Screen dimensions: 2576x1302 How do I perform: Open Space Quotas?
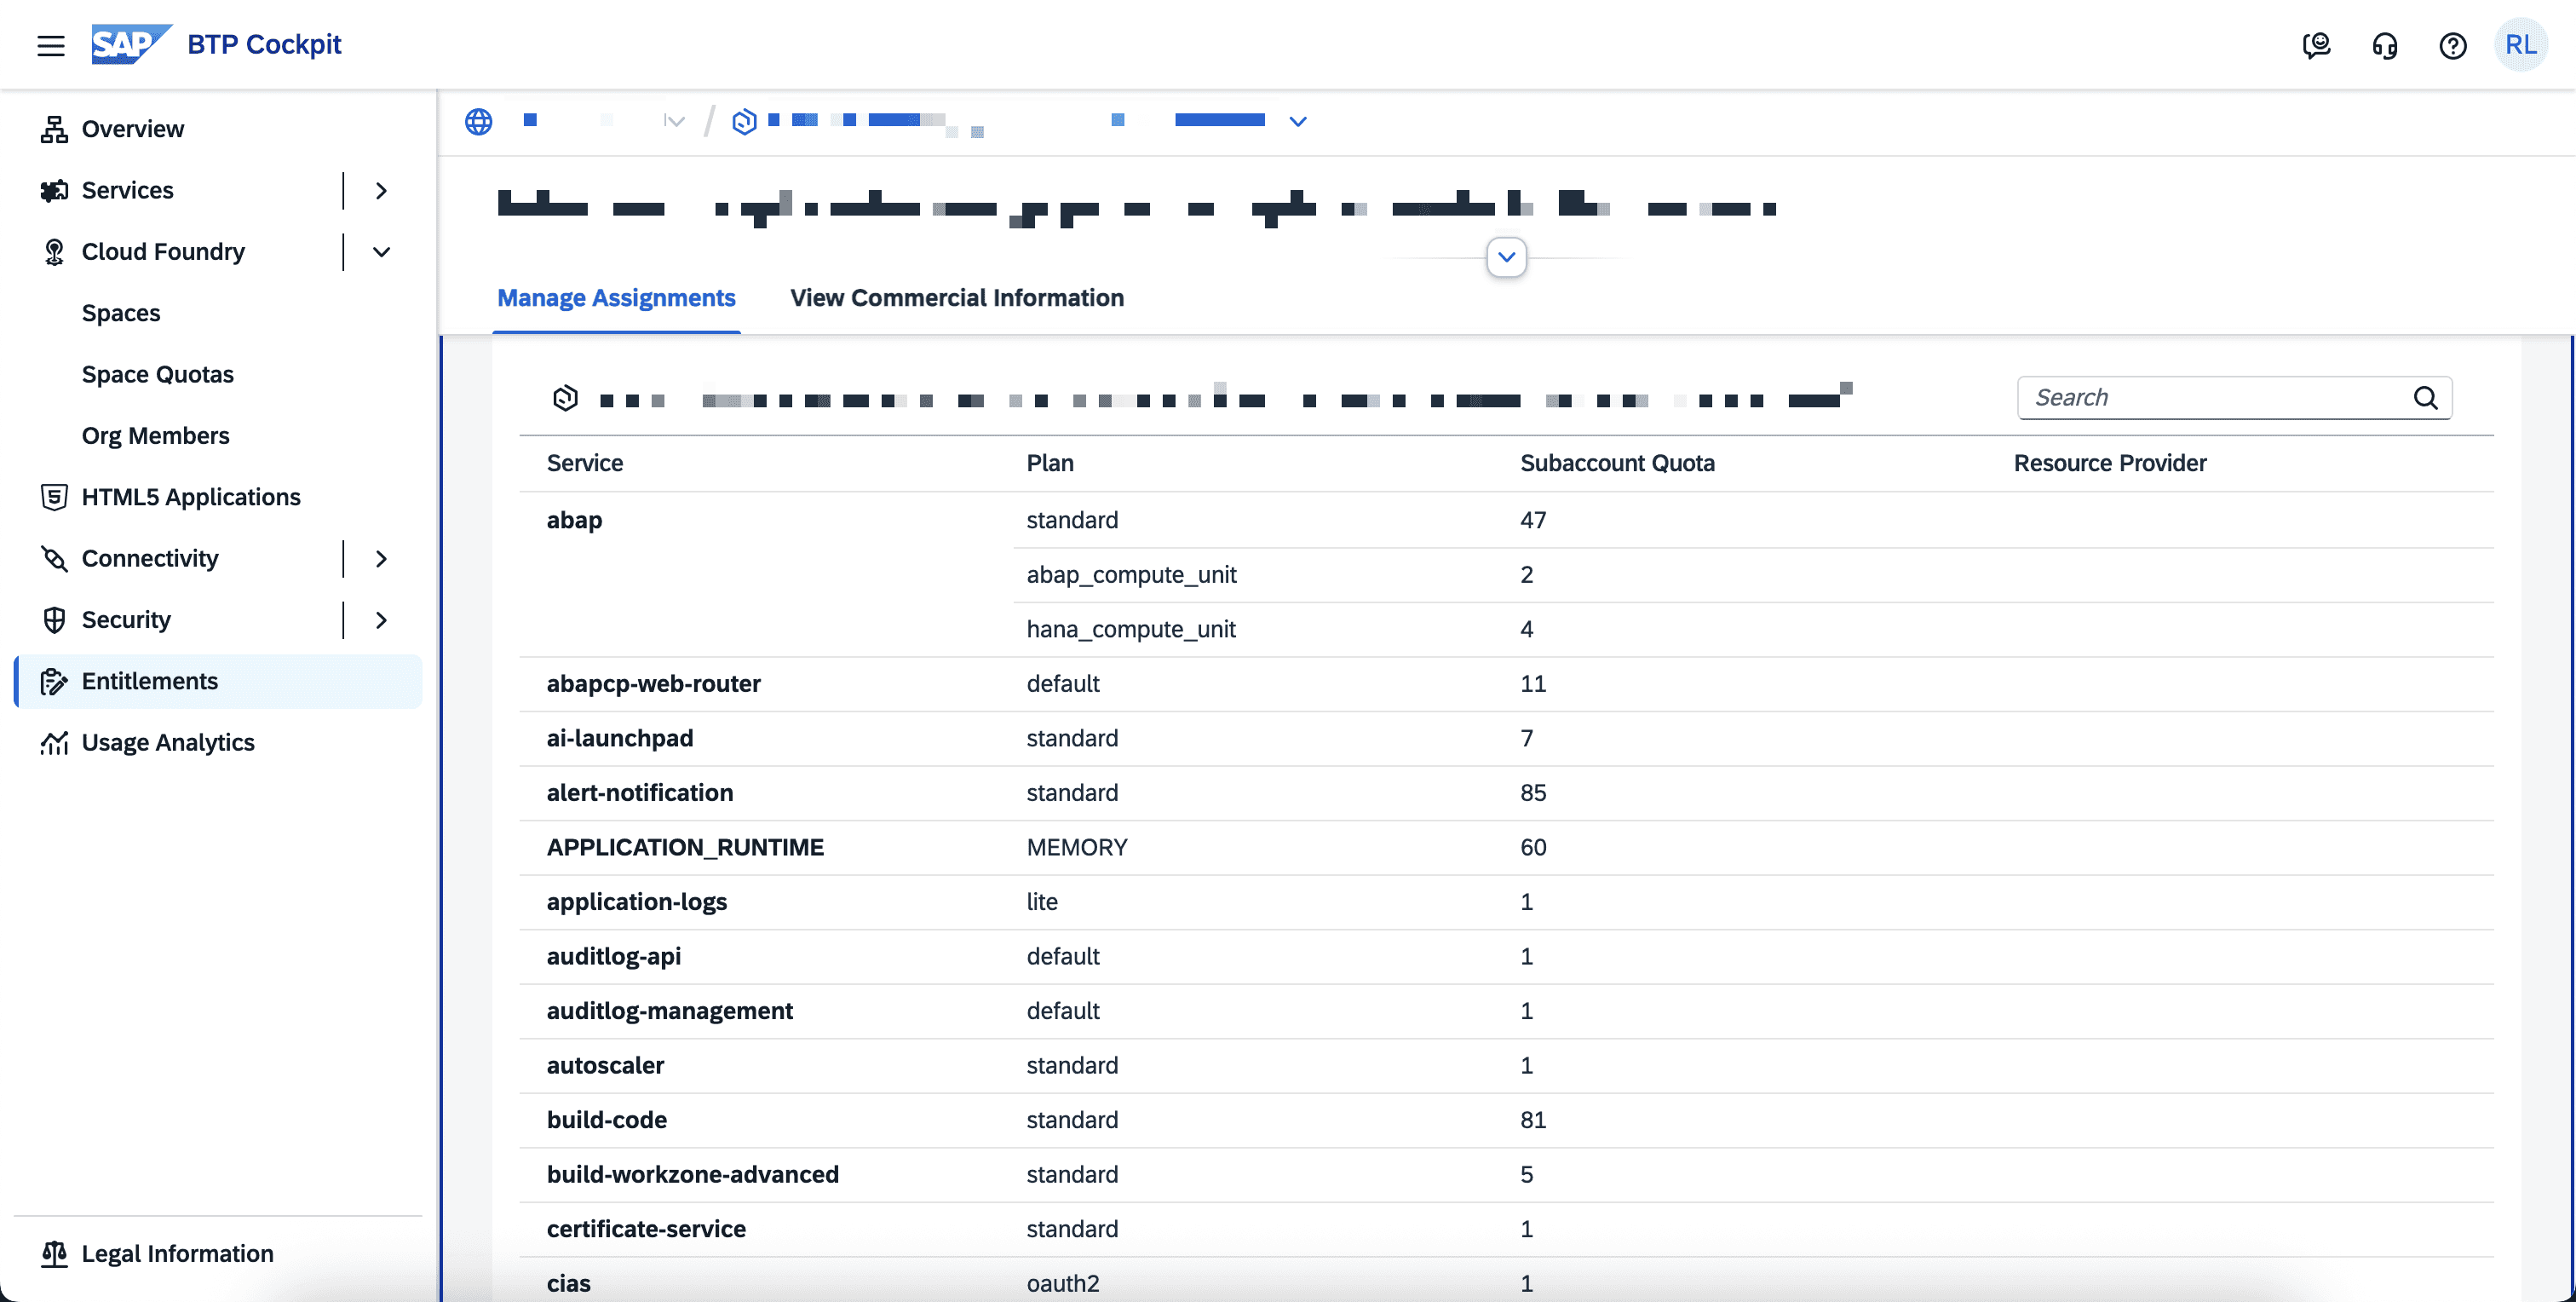pos(158,374)
